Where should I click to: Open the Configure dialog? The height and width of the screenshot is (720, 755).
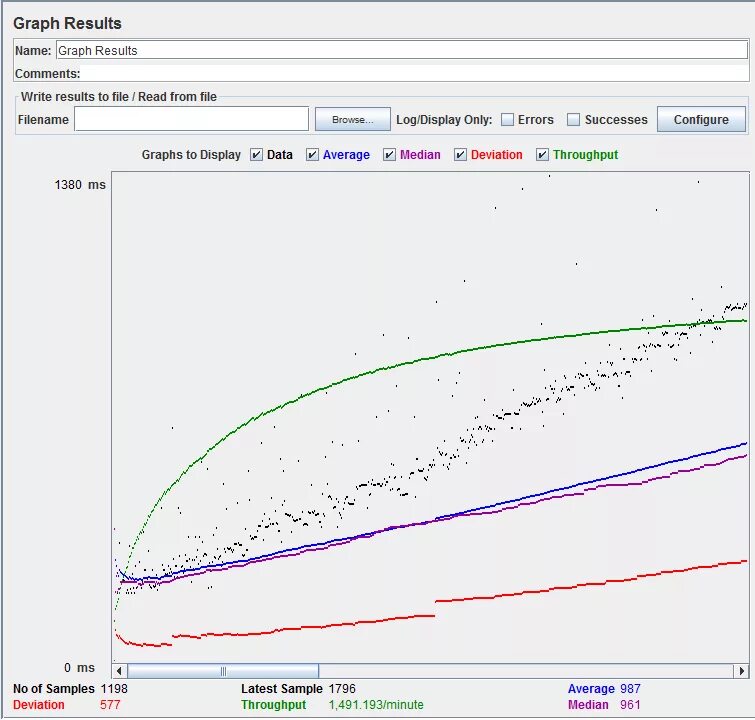(x=701, y=119)
